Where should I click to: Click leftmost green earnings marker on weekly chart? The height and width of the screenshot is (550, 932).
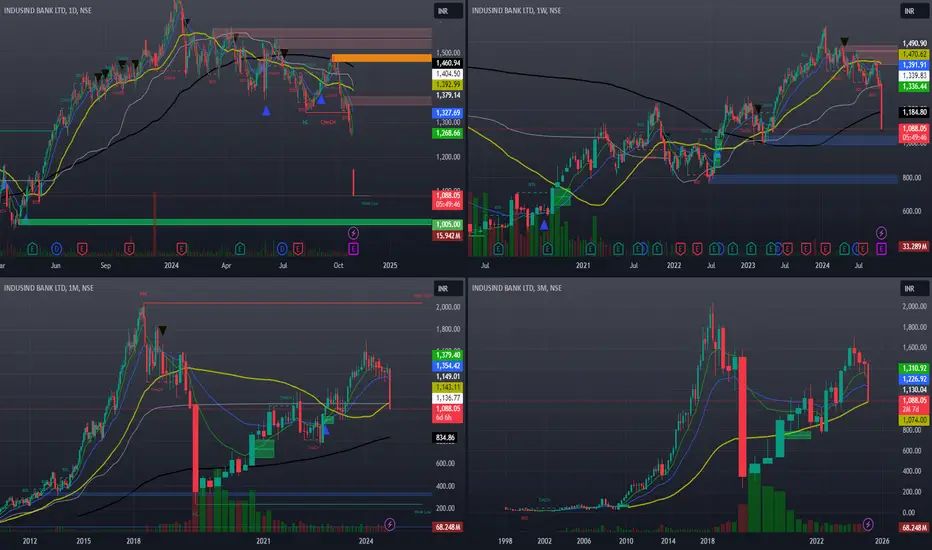pyautogui.click(x=499, y=249)
